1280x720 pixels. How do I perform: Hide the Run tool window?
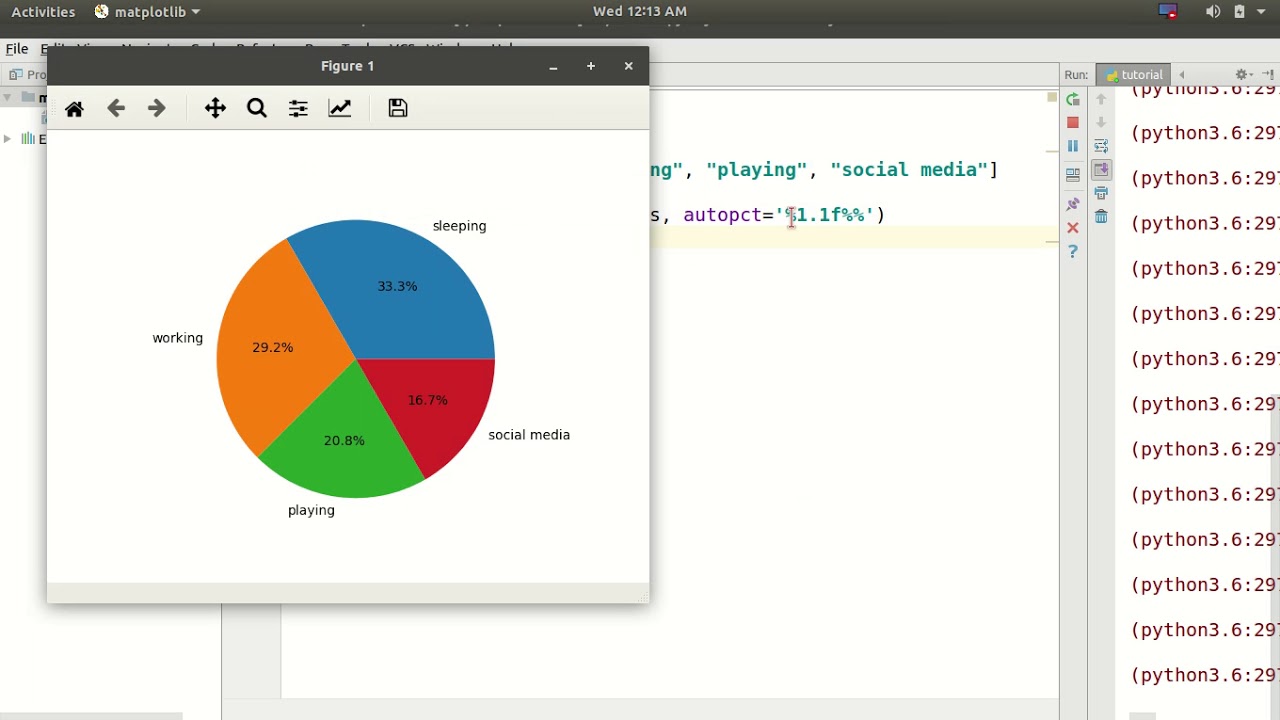coord(1268,75)
